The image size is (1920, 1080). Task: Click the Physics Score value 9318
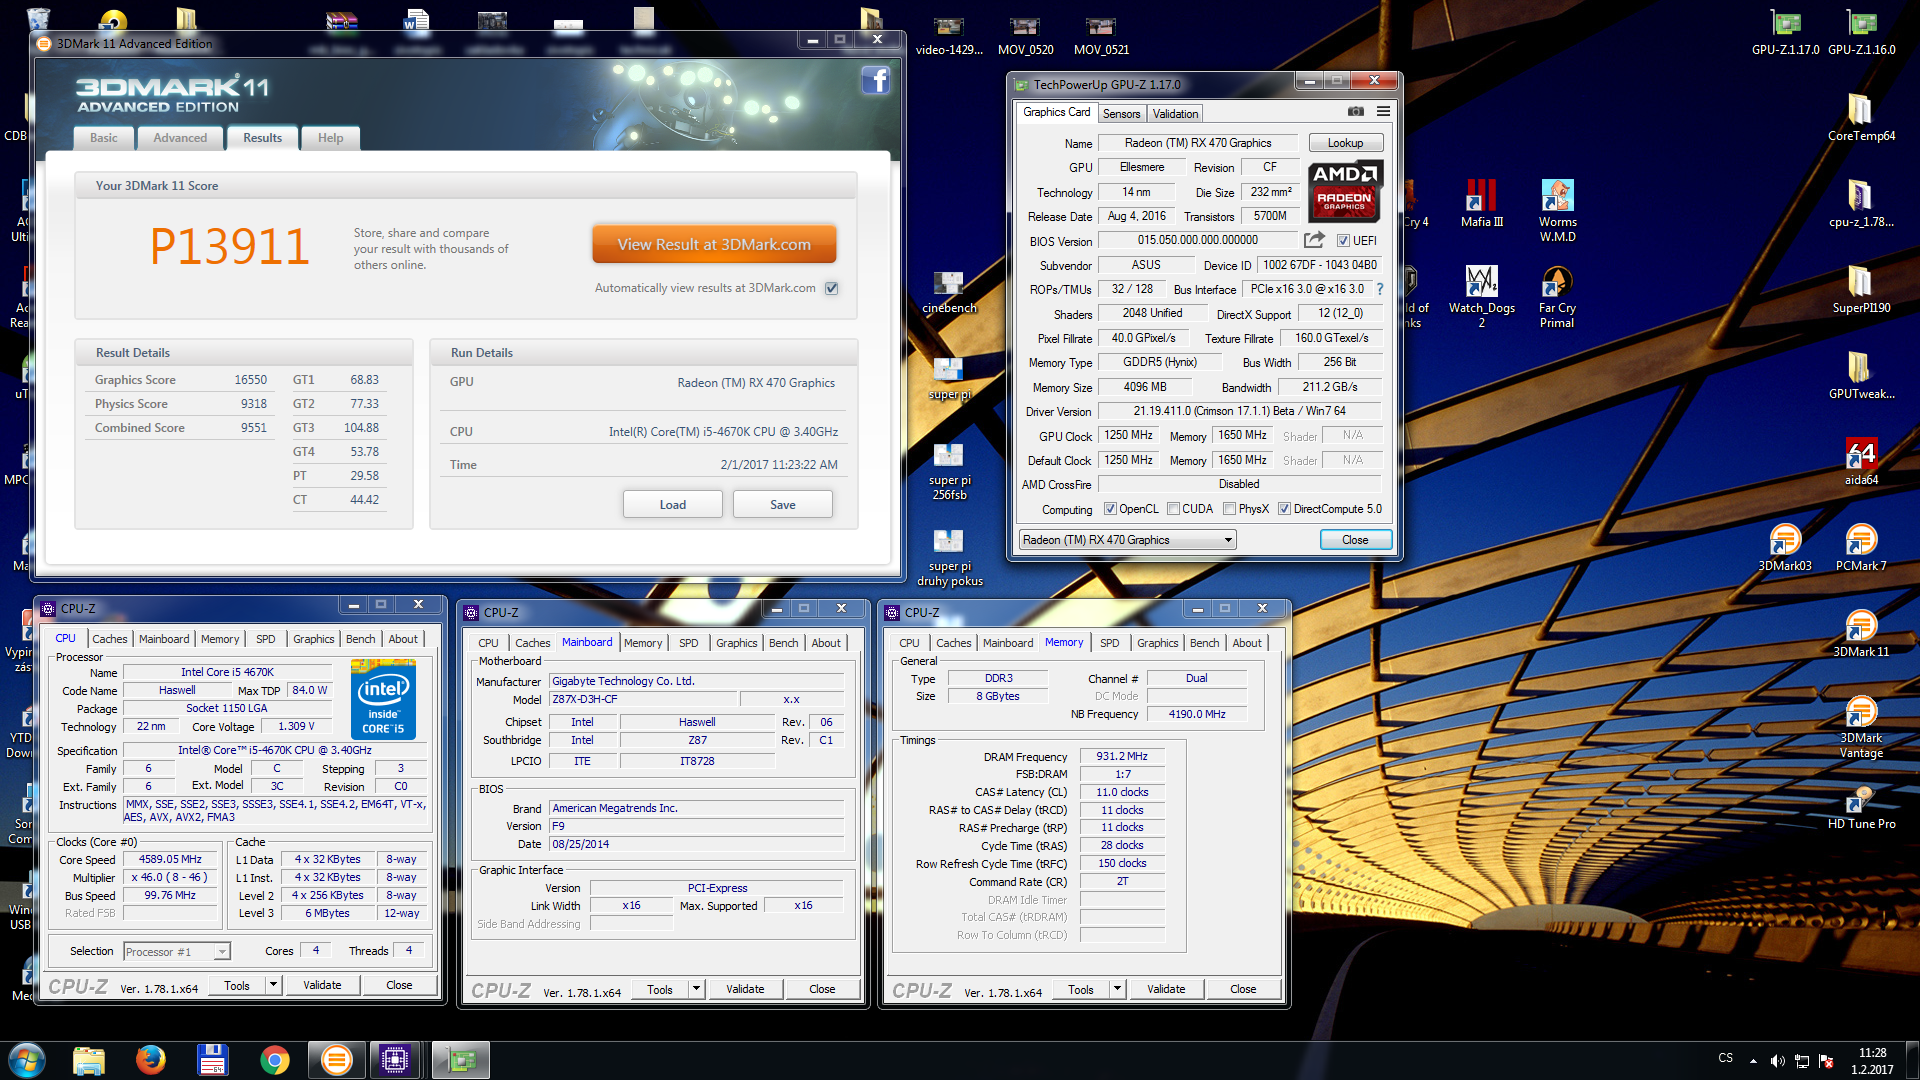(254, 404)
